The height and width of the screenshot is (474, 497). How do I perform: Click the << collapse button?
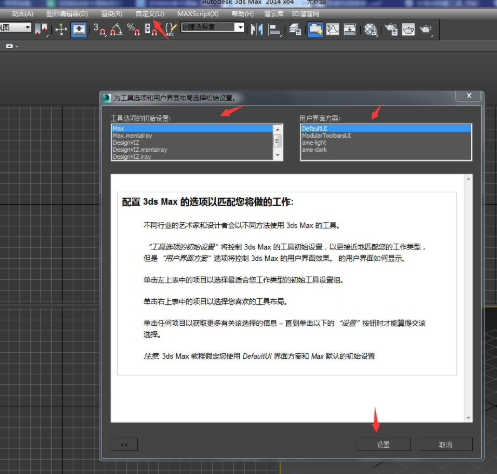(x=124, y=445)
